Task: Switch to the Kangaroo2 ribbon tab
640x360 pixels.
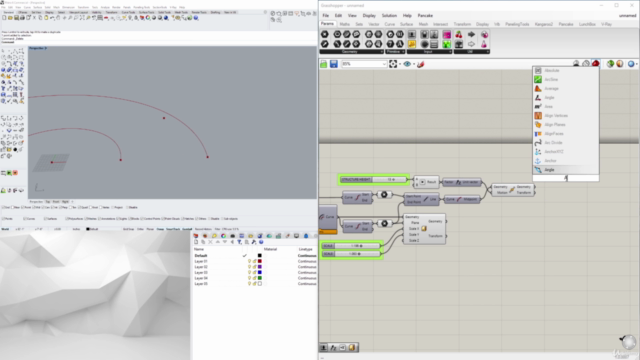Action: 544,24
